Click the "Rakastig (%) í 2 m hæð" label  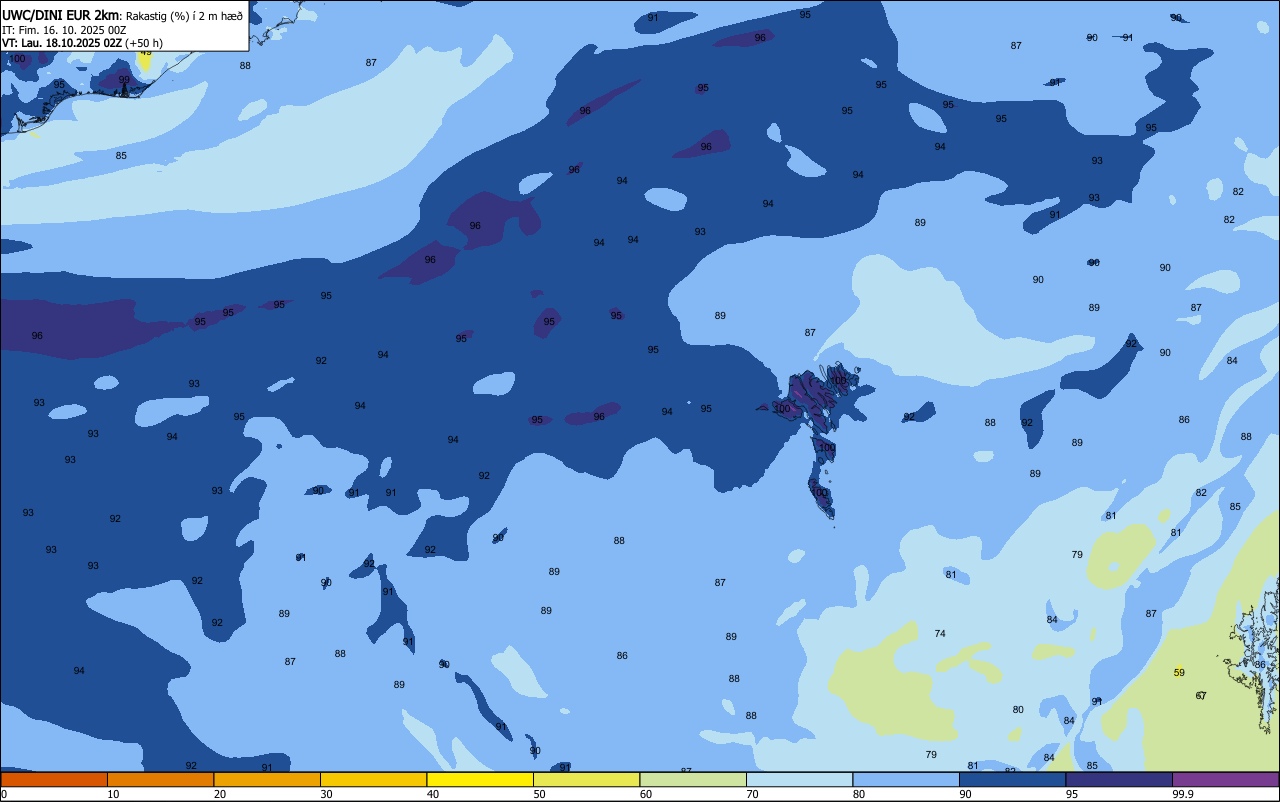pyautogui.click(x=184, y=15)
